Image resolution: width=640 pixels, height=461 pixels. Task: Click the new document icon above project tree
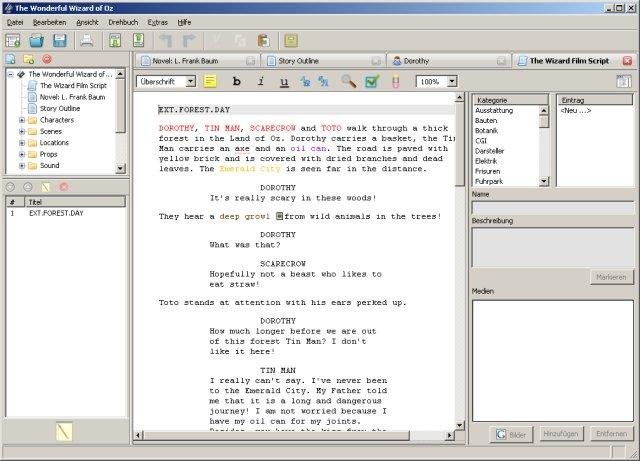11,59
